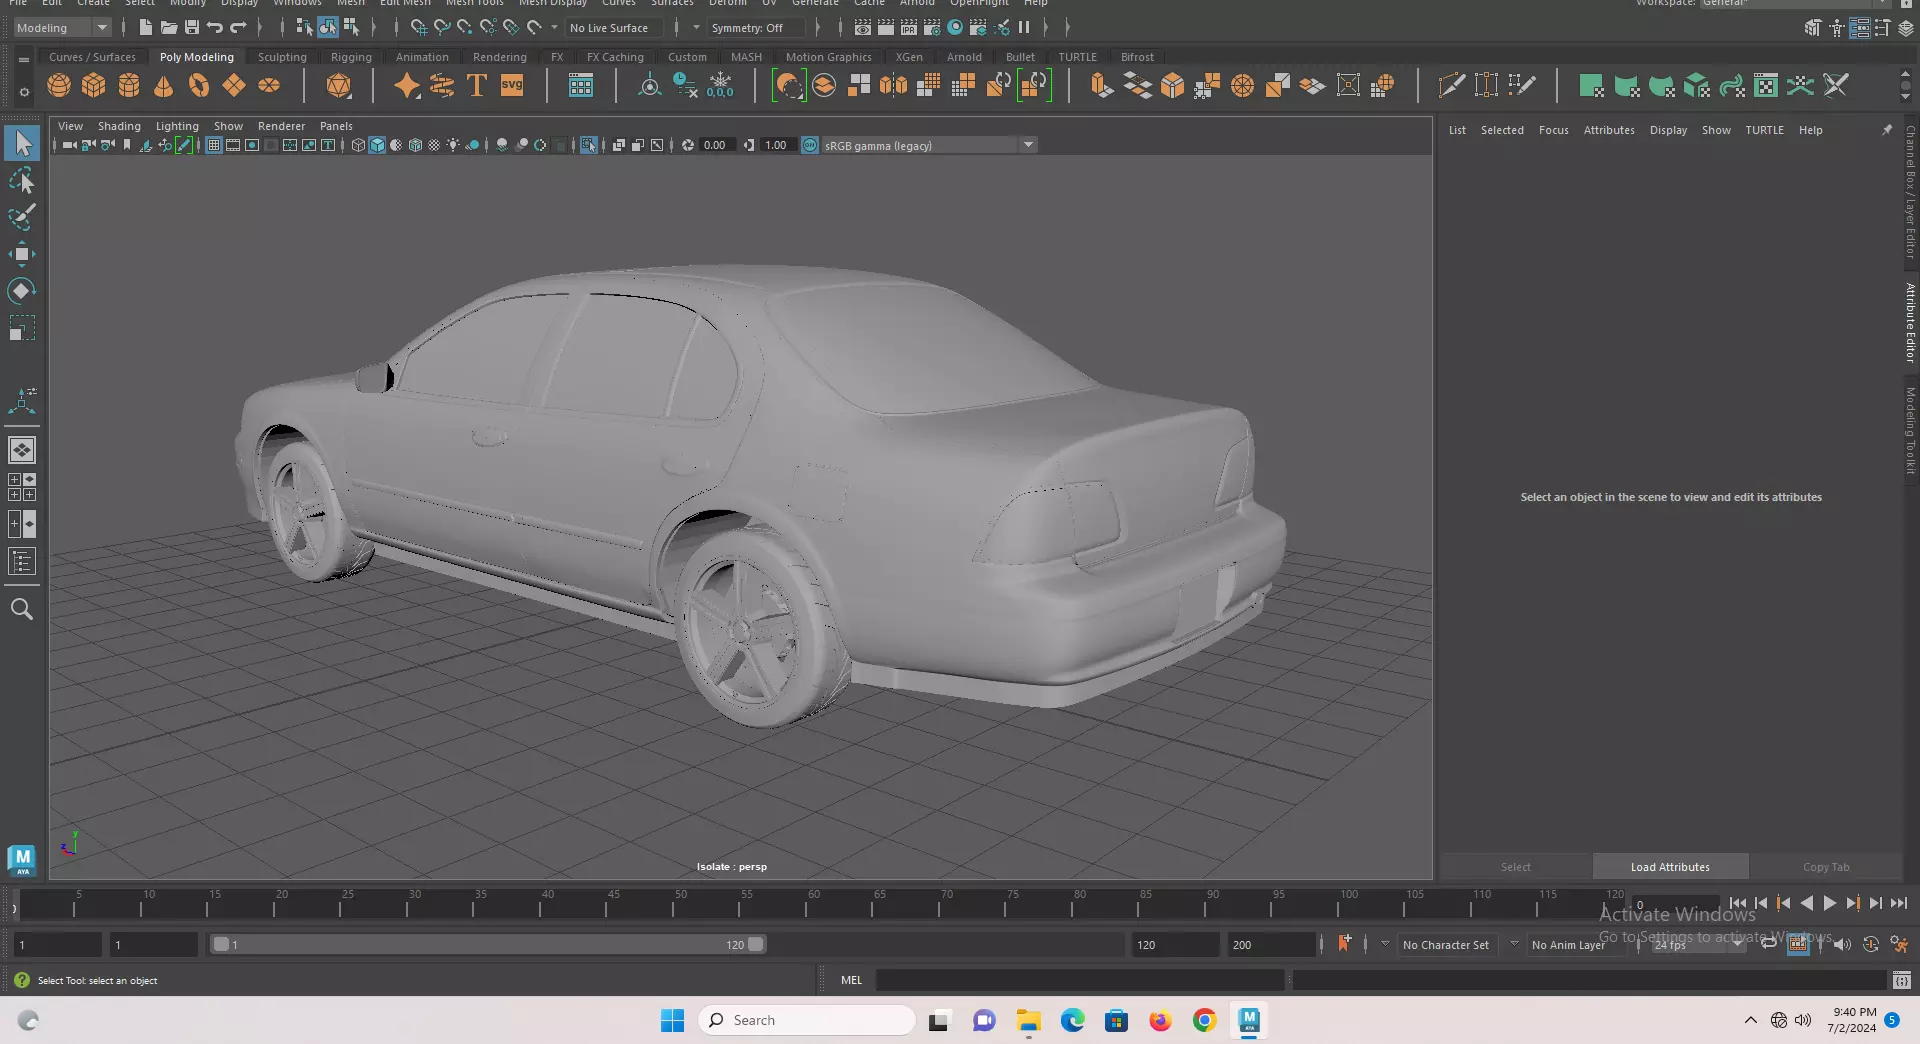The image size is (1920, 1044).
Task: Expand the No Character Set dropdown arrow
Action: pos(1385,943)
